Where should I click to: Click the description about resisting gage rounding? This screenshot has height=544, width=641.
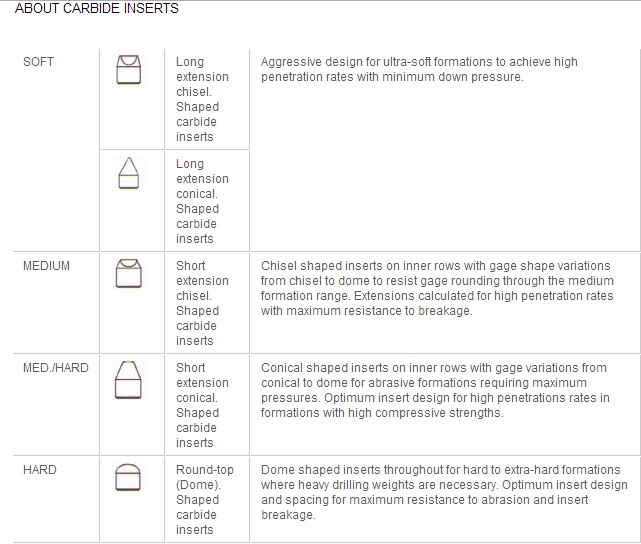[x=437, y=288]
